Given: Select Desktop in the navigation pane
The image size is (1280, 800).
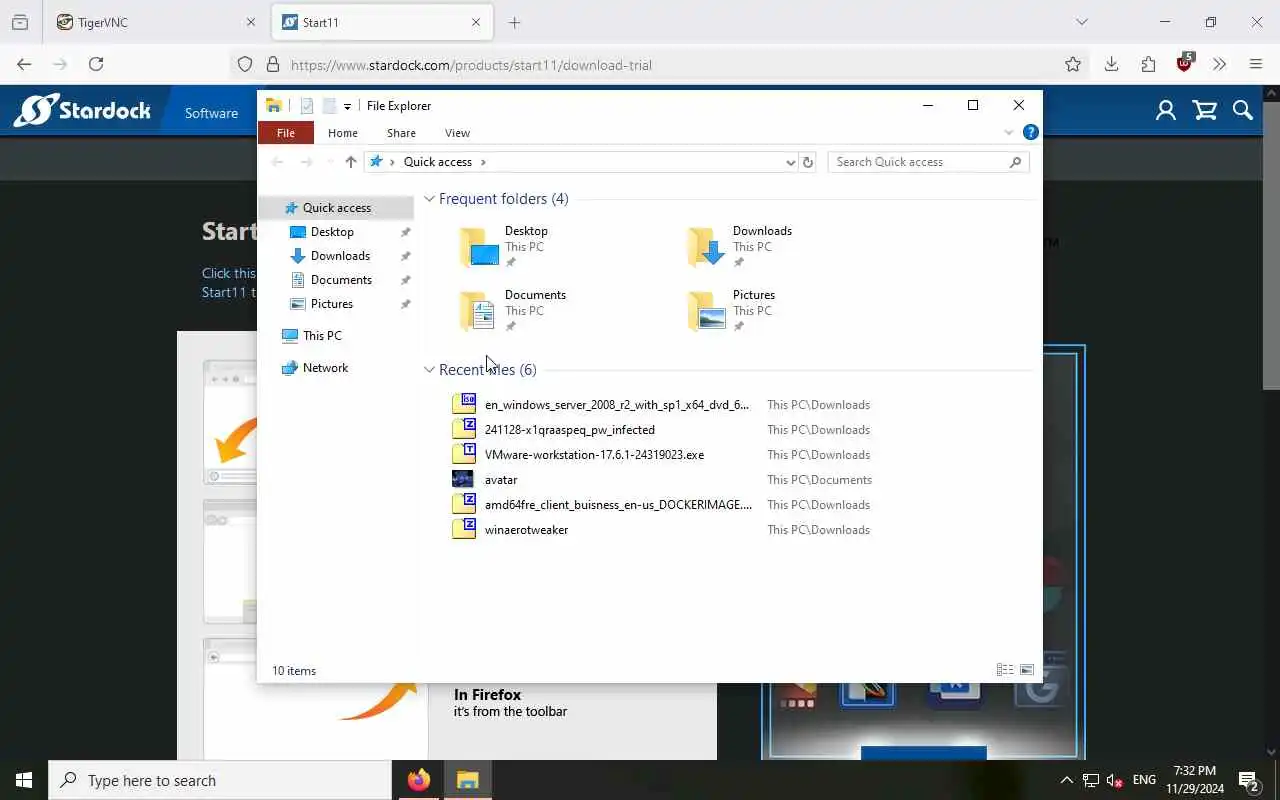Looking at the screenshot, I should (332, 232).
